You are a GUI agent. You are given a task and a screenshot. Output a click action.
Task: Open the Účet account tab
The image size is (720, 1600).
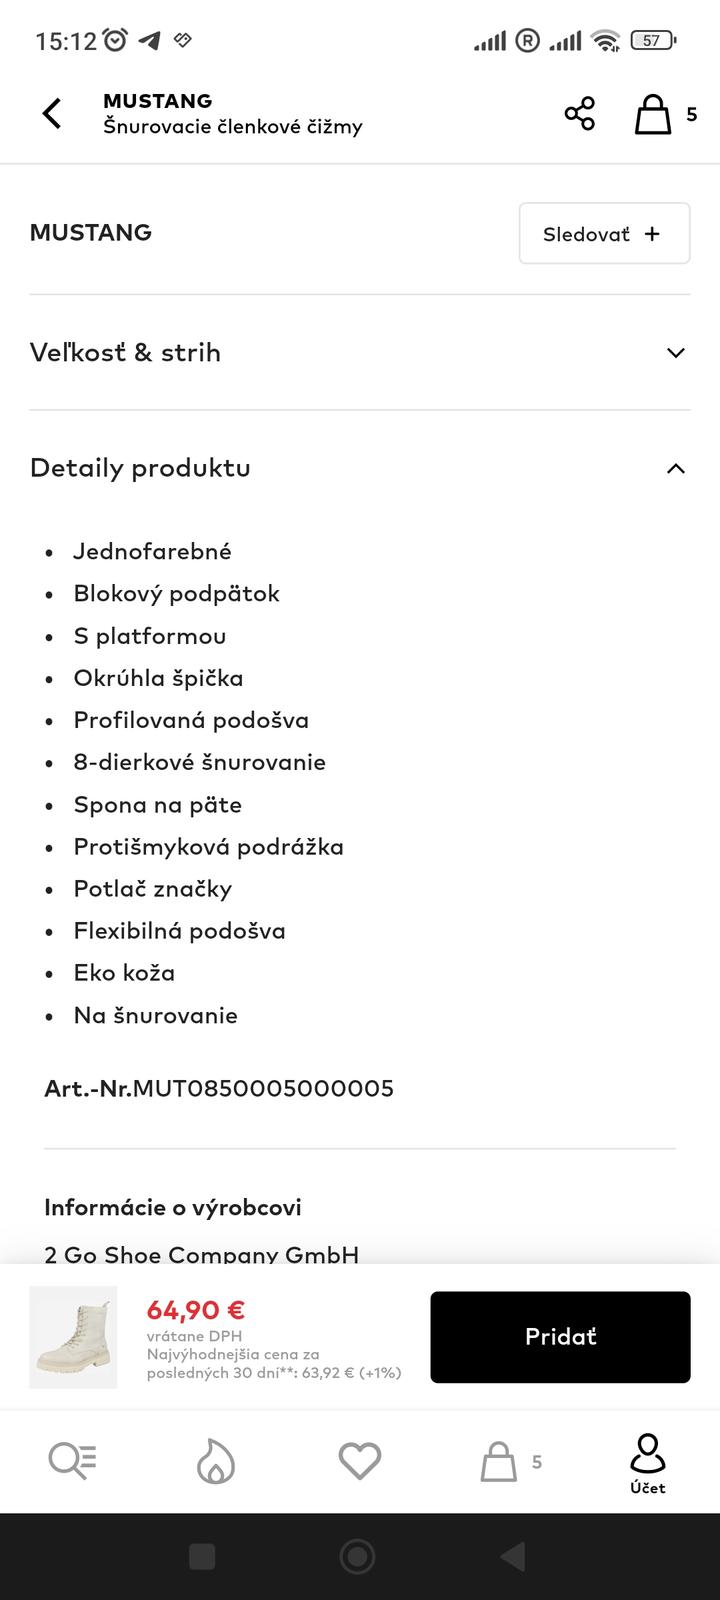648,1462
